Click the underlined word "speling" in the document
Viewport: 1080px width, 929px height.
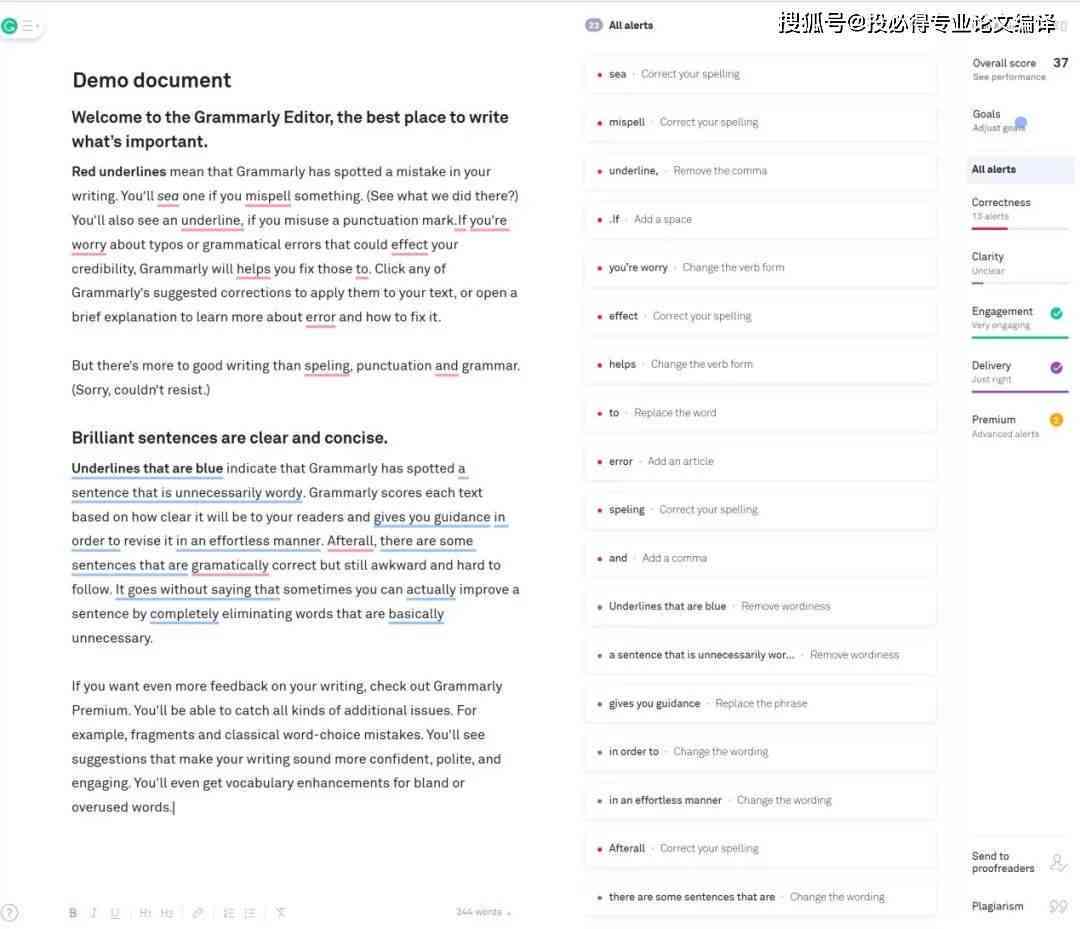[327, 366]
